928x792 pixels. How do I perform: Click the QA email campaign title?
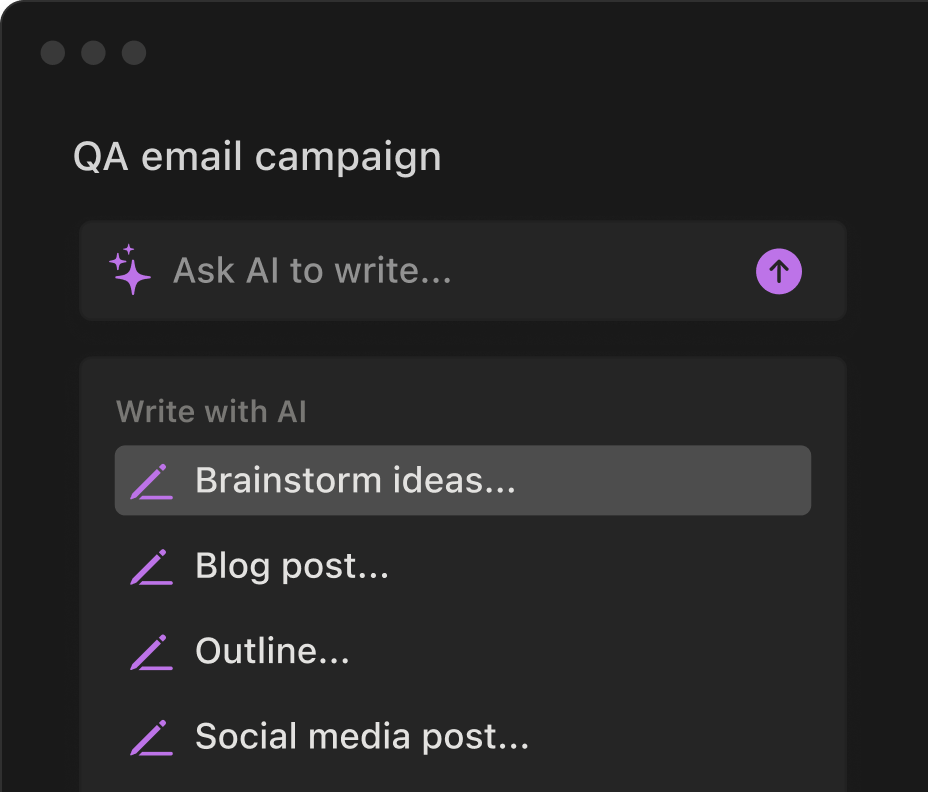pos(257,157)
